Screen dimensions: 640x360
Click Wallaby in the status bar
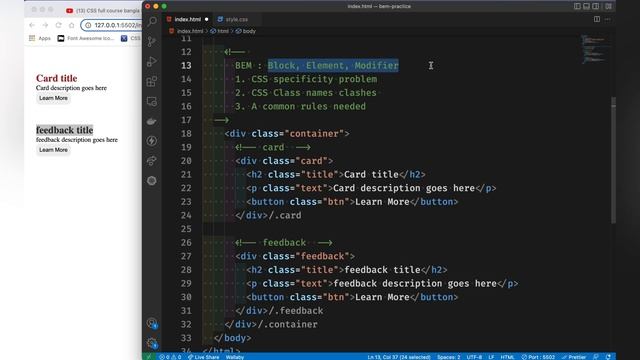click(235, 357)
